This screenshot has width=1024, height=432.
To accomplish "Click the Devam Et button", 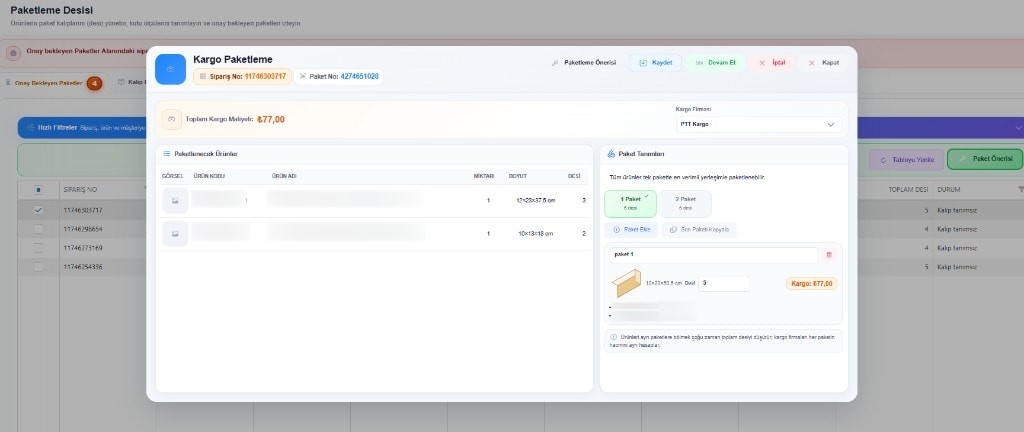I will (x=715, y=63).
